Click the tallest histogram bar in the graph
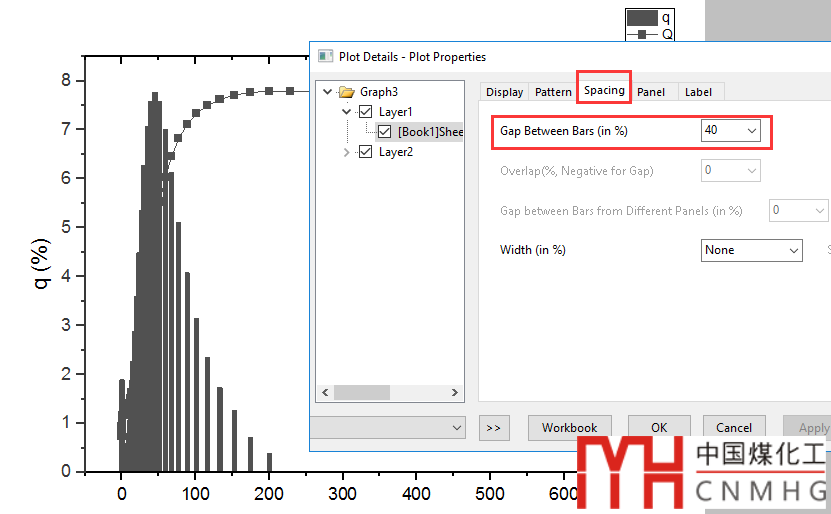The height and width of the screenshot is (514, 831). (x=155, y=281)
